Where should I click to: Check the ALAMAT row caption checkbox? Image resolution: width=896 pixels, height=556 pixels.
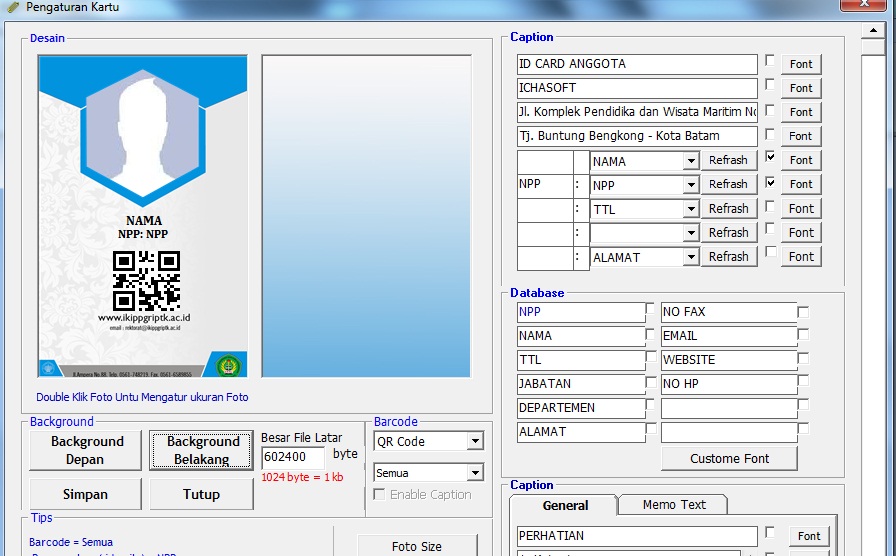pyautogui.click(x=771, y=251)
